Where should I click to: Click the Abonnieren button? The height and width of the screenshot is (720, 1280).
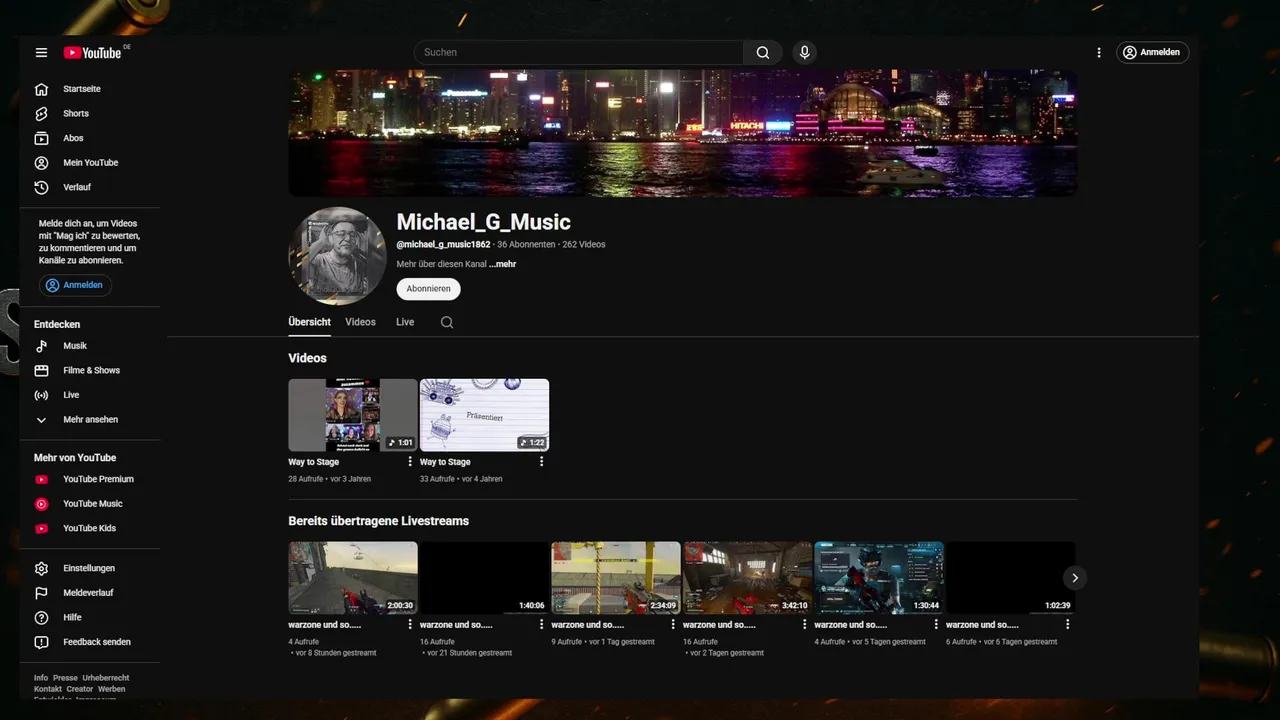[428, 288]
